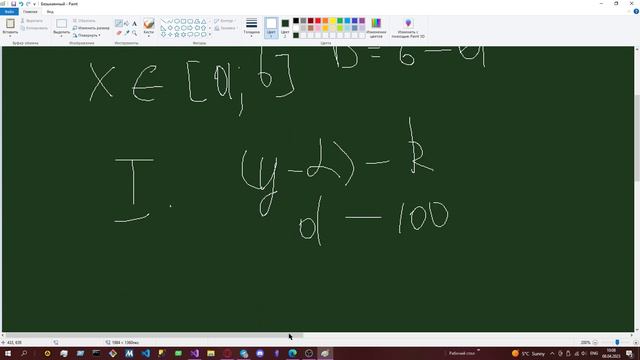640x360 pixels.
Task: Open the shape Outline dropdown
Action: point(224,20)
